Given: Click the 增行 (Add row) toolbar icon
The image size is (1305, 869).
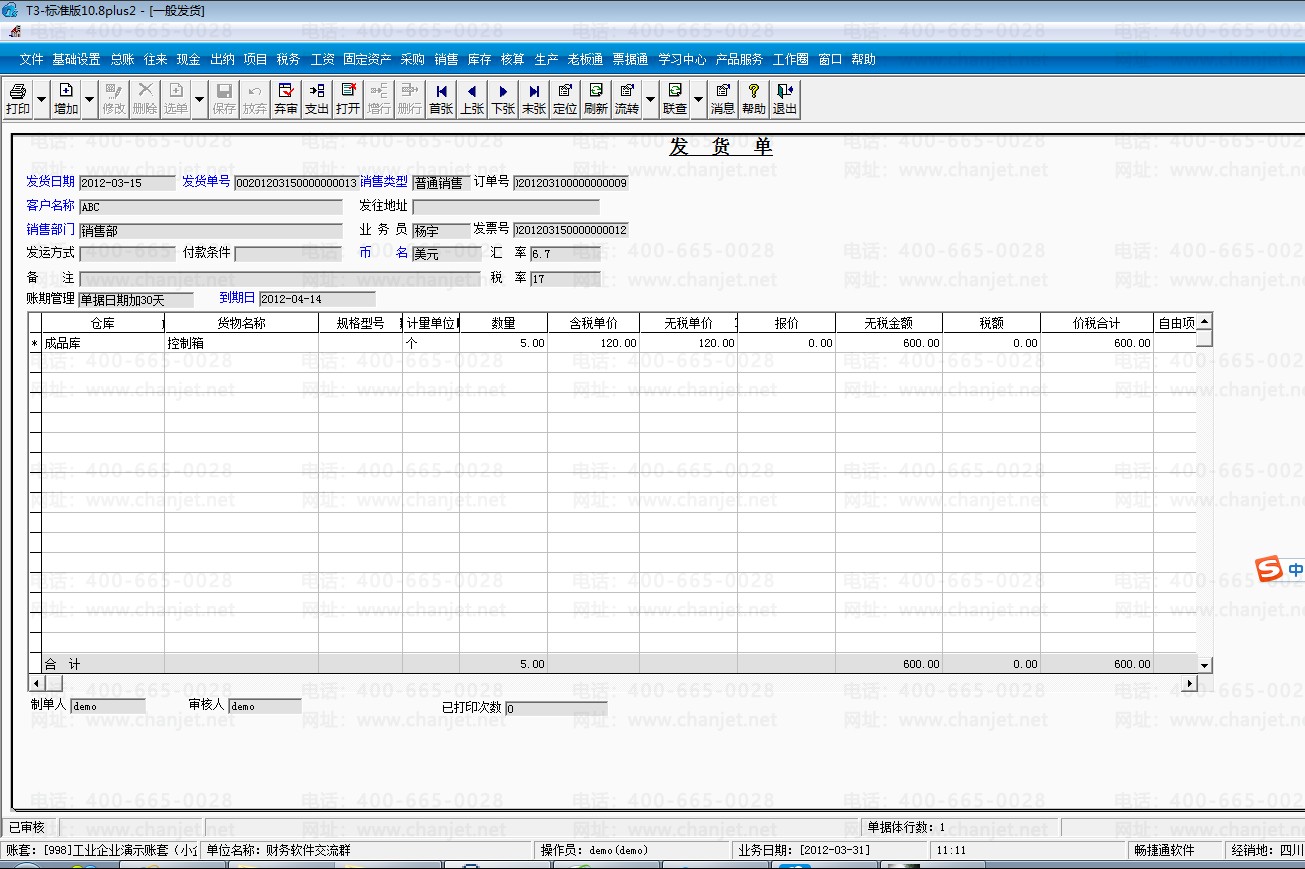Looking at the screenshot, I should (379, 99).
